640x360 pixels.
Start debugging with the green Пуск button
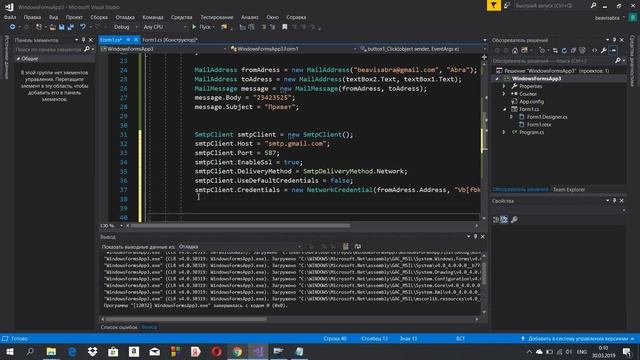203,27
